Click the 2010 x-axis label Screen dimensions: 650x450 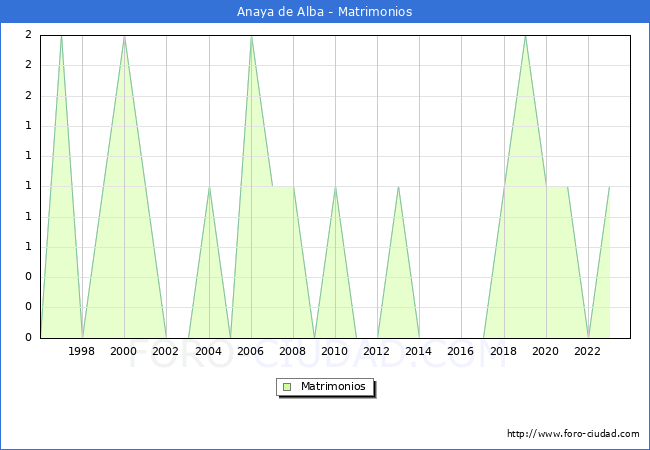coord(335,351)
